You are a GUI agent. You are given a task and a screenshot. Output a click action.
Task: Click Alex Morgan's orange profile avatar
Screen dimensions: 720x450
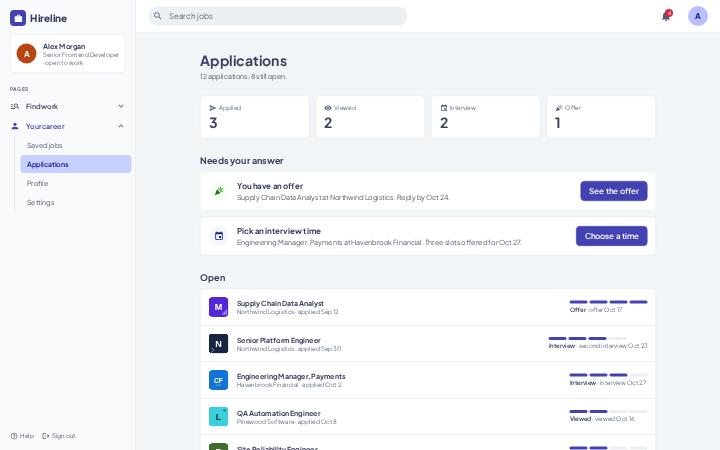pyautogui.click(x=27, y=54)
